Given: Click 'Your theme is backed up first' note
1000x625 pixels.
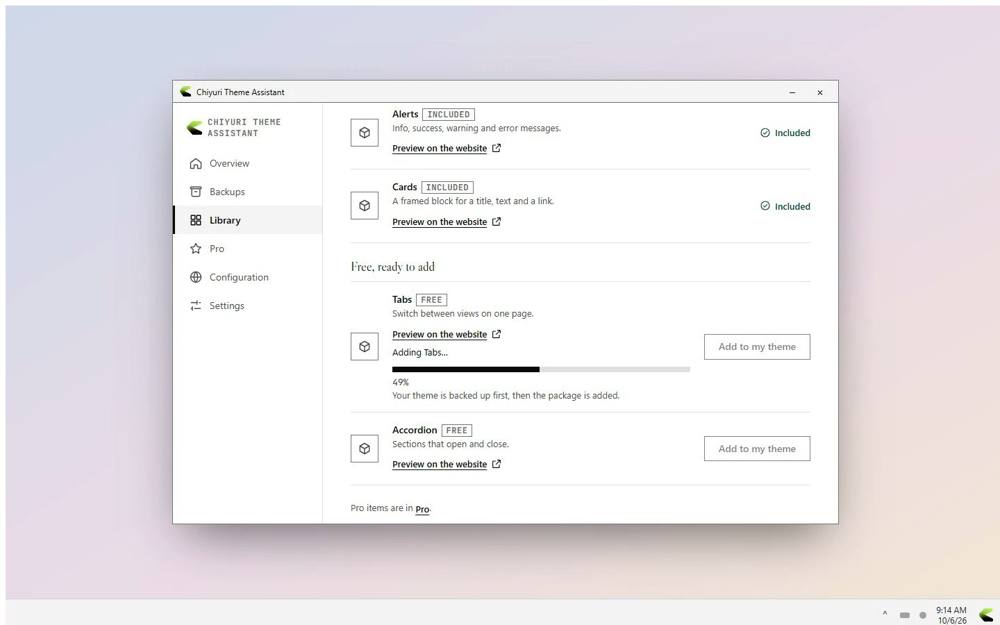Looking at the screenshot, I should point(506,395).
